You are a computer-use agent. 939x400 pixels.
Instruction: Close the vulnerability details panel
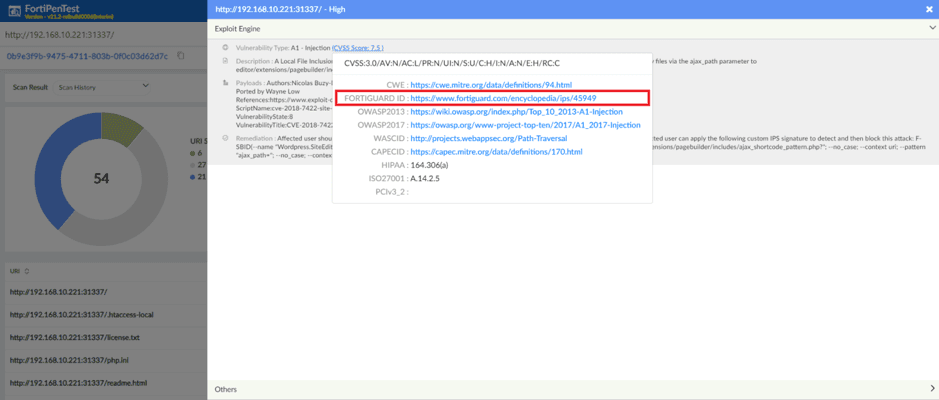pyautogui.click(x=929, y=9)
